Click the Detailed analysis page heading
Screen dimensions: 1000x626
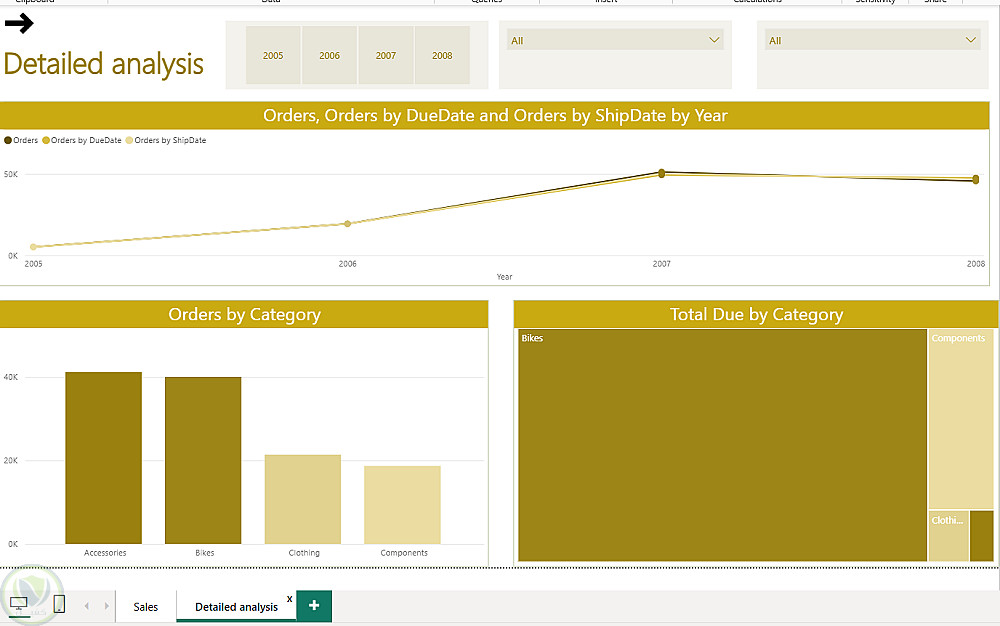103,64
